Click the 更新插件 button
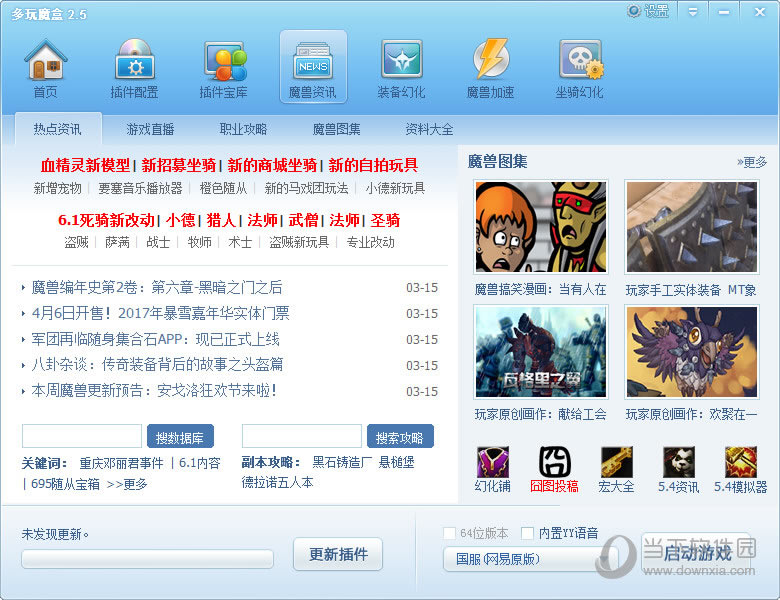Screen dimensions: 780x600 [338, 554]
